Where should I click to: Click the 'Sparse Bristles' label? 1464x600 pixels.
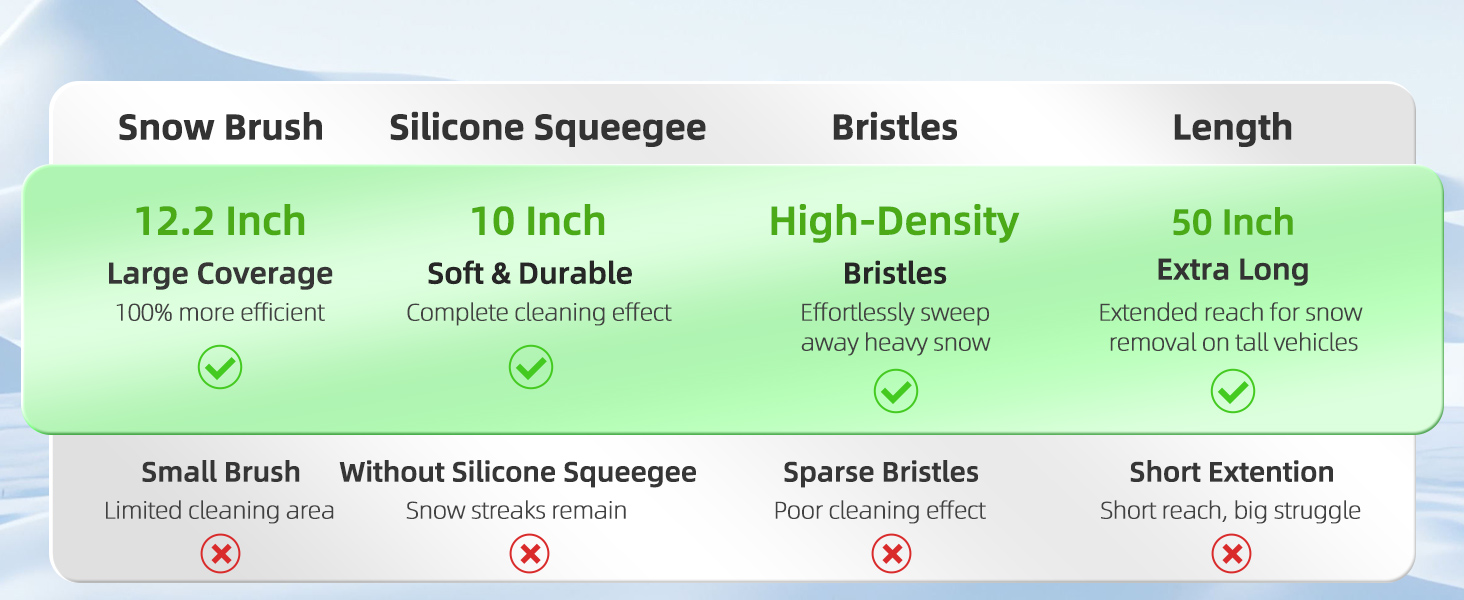881,472
